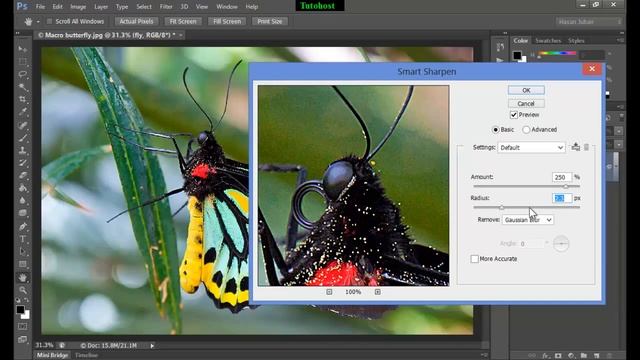Select the Rectangular Marquee tool
This screenshot has height=360, width=640.
tap(22, 62)
